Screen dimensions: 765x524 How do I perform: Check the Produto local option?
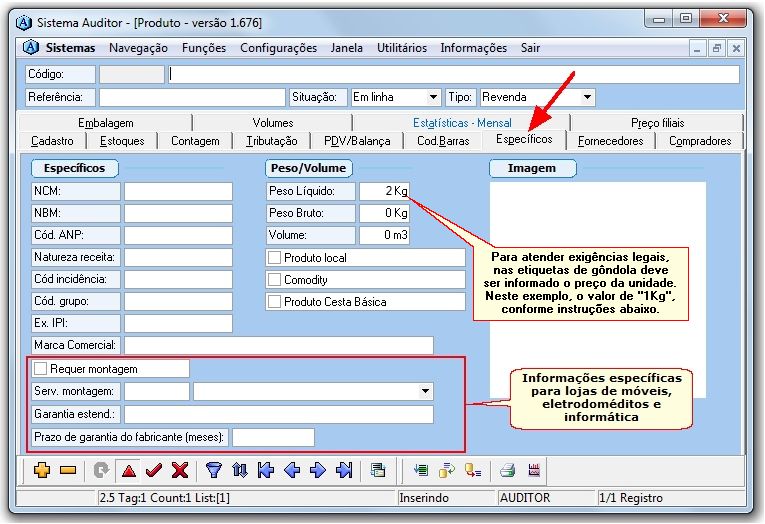[x=274, y=258]
